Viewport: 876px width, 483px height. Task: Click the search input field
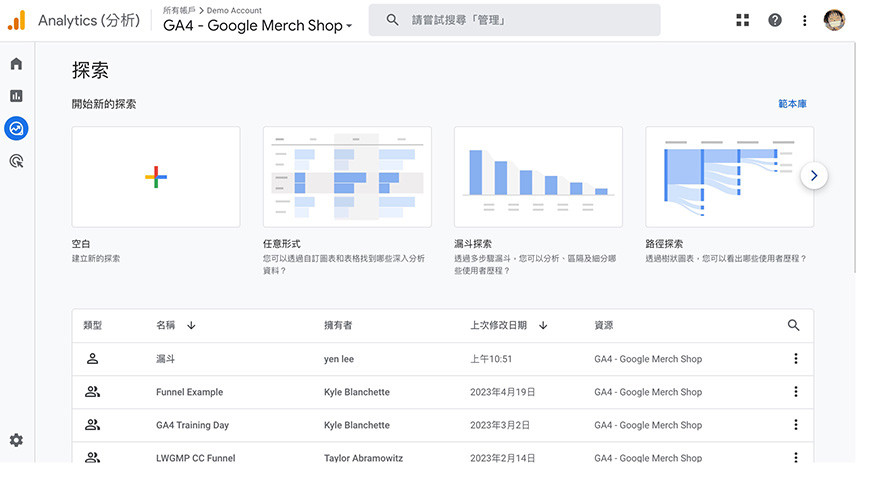click(x=514, y=20)
